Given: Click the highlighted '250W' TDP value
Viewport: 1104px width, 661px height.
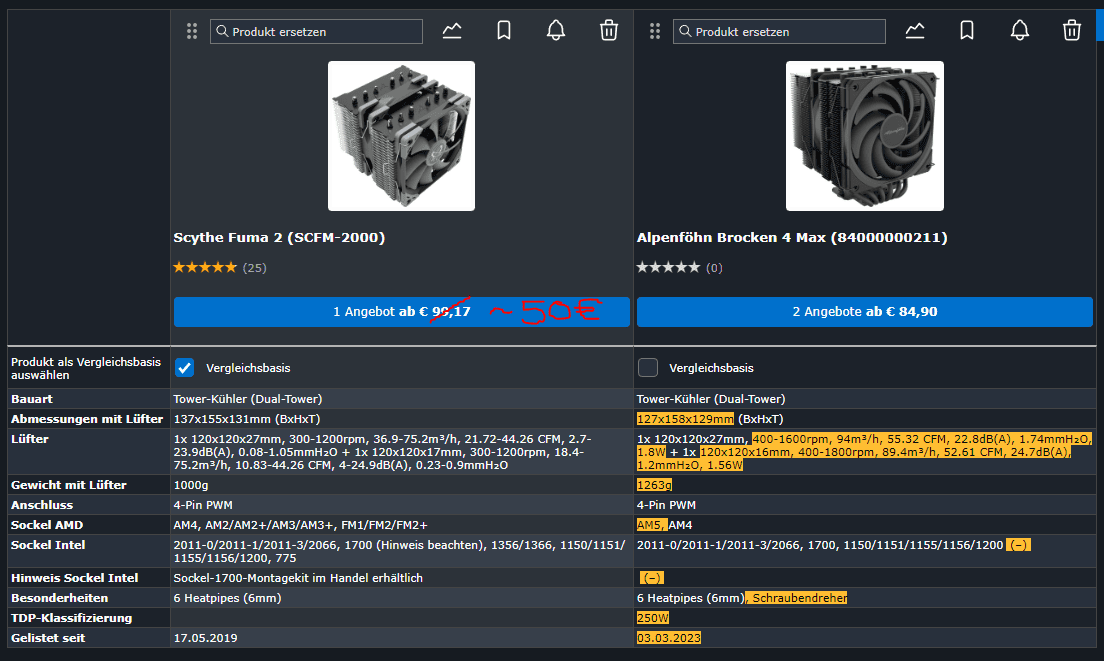Looking at the screenshot, I should point(653,618).
